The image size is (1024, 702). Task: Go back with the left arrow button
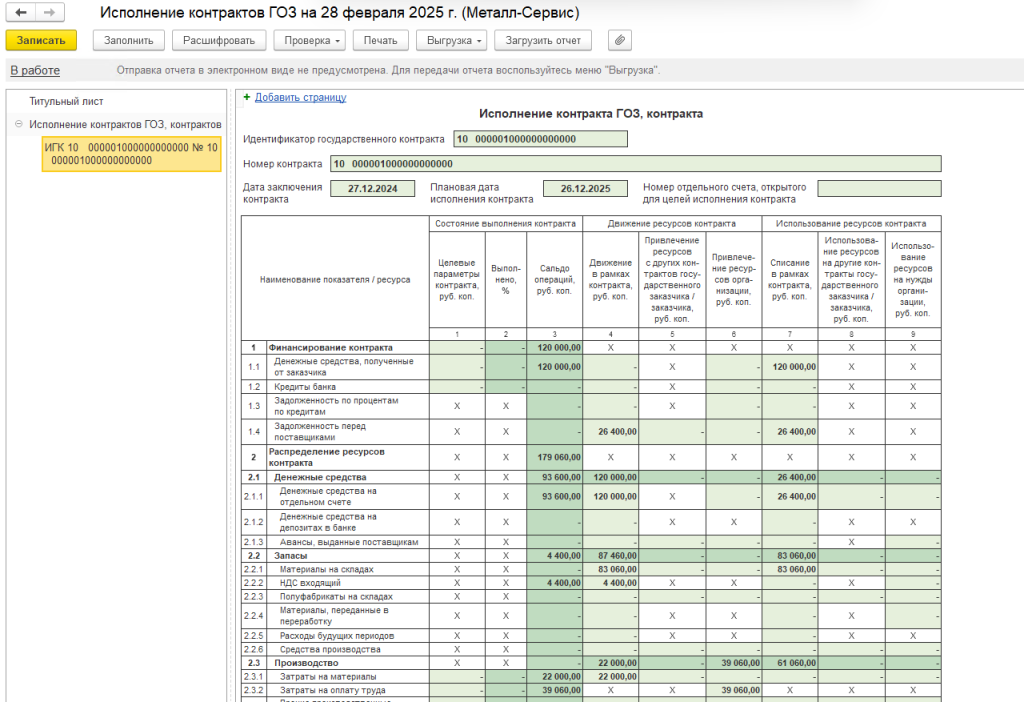[20, 12]
